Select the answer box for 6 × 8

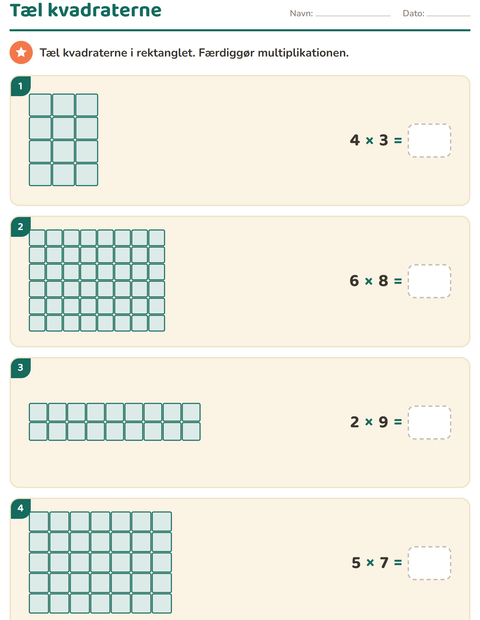(429, 281)
